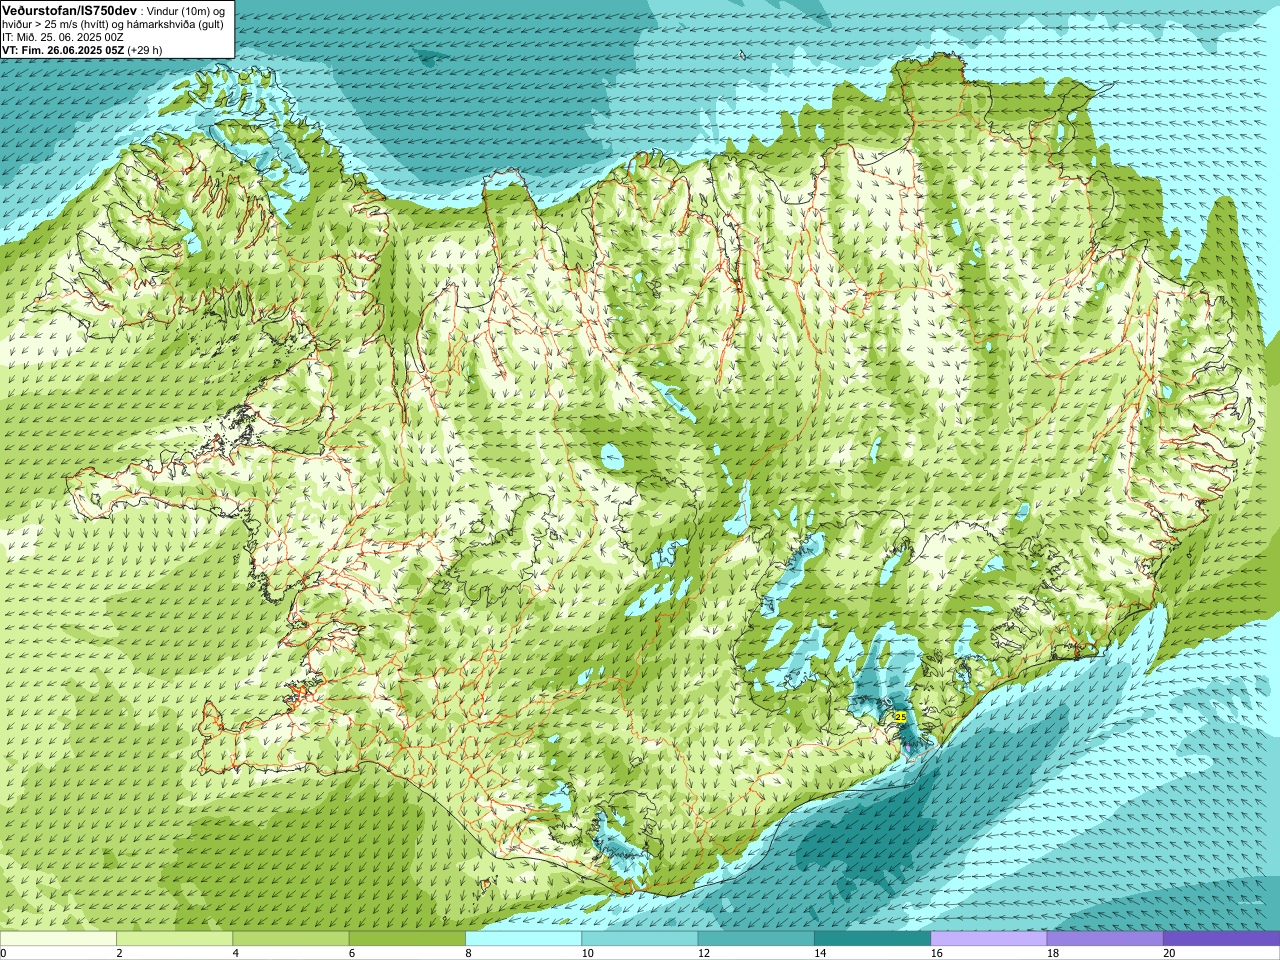Click the legend label 8

(468, 953)
